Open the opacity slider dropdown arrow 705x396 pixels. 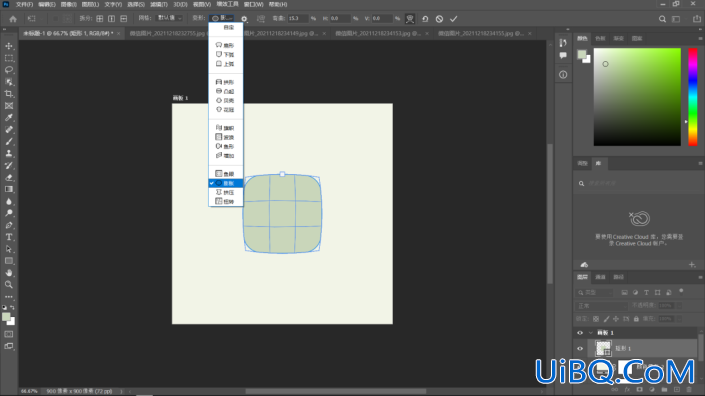[679, 306]
